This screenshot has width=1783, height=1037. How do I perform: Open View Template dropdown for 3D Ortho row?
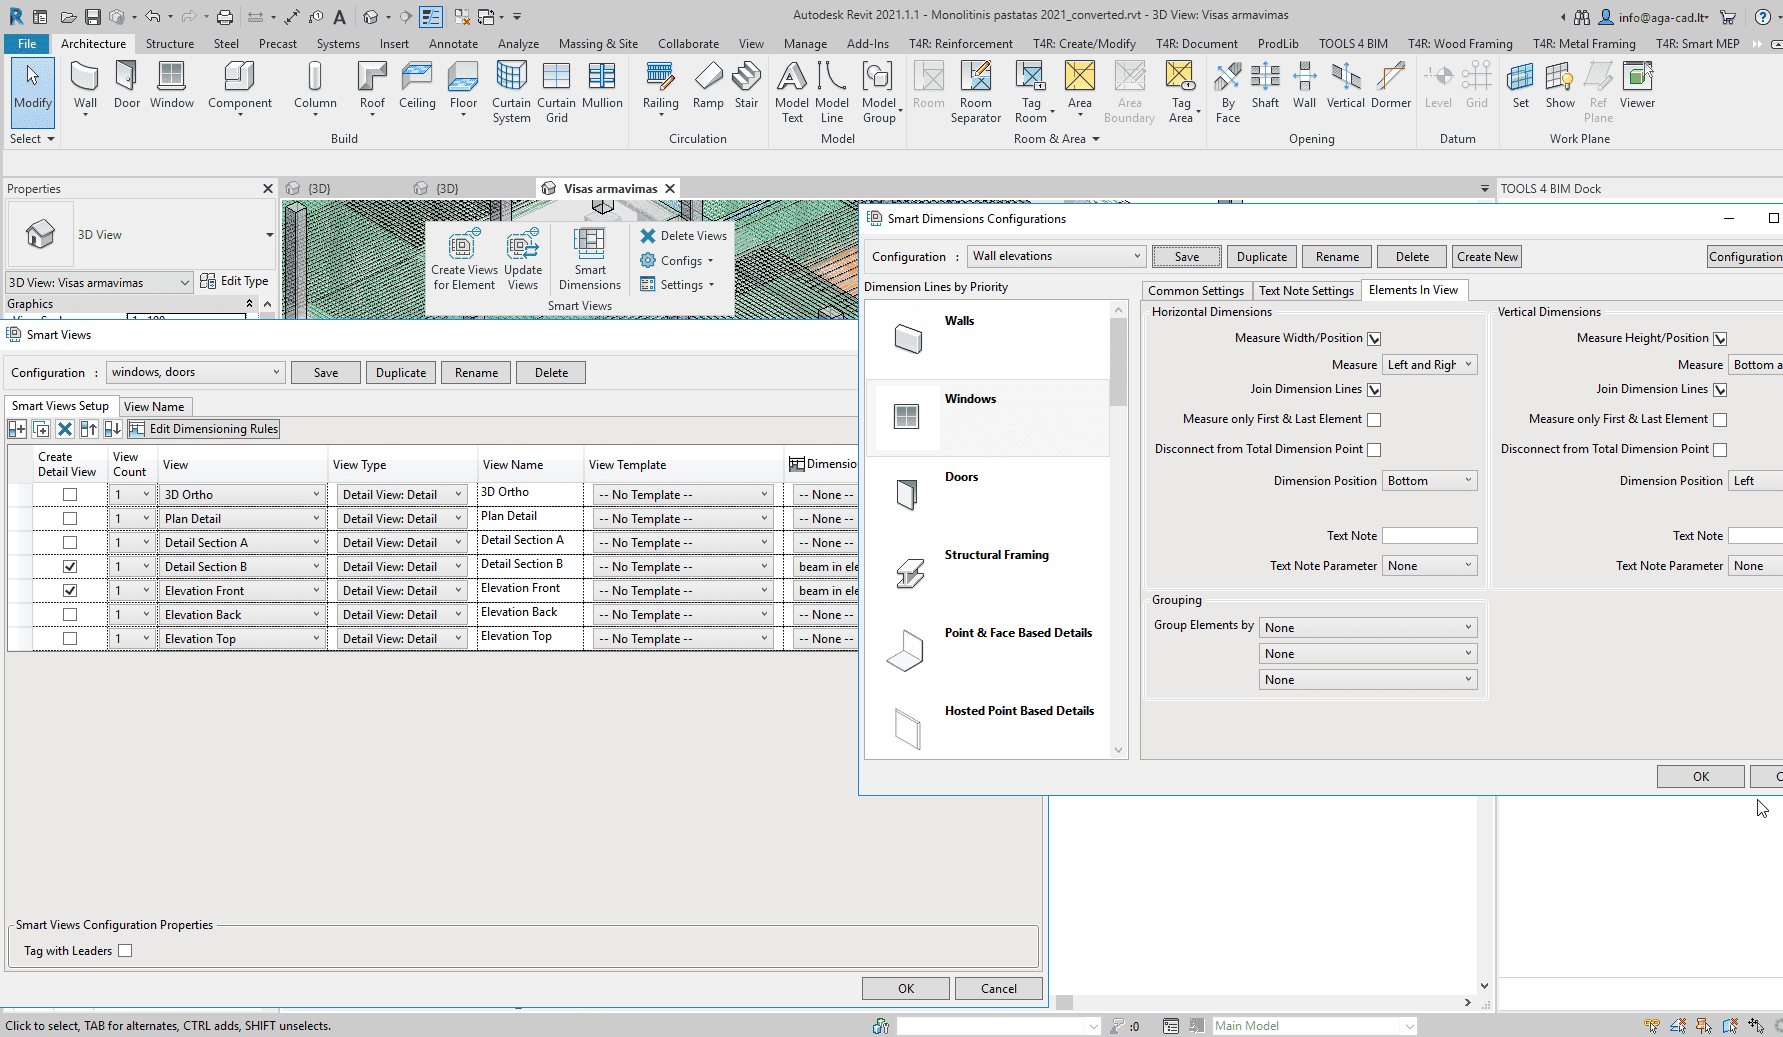[x=683, y=495]
